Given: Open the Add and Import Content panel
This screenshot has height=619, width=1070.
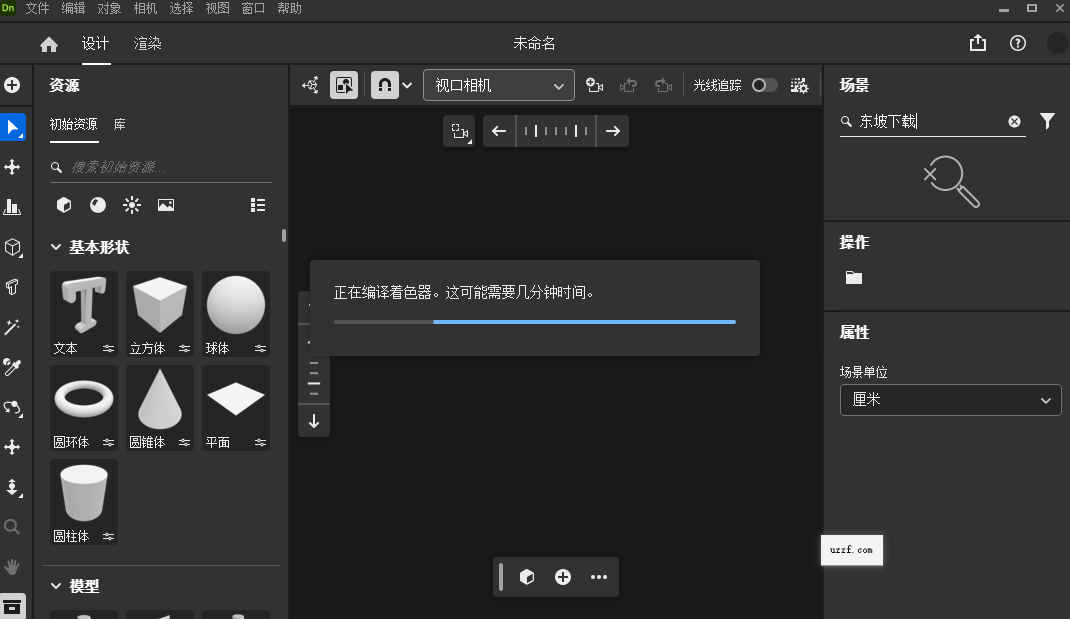Looking at the screenshot, I should [14, 85].
